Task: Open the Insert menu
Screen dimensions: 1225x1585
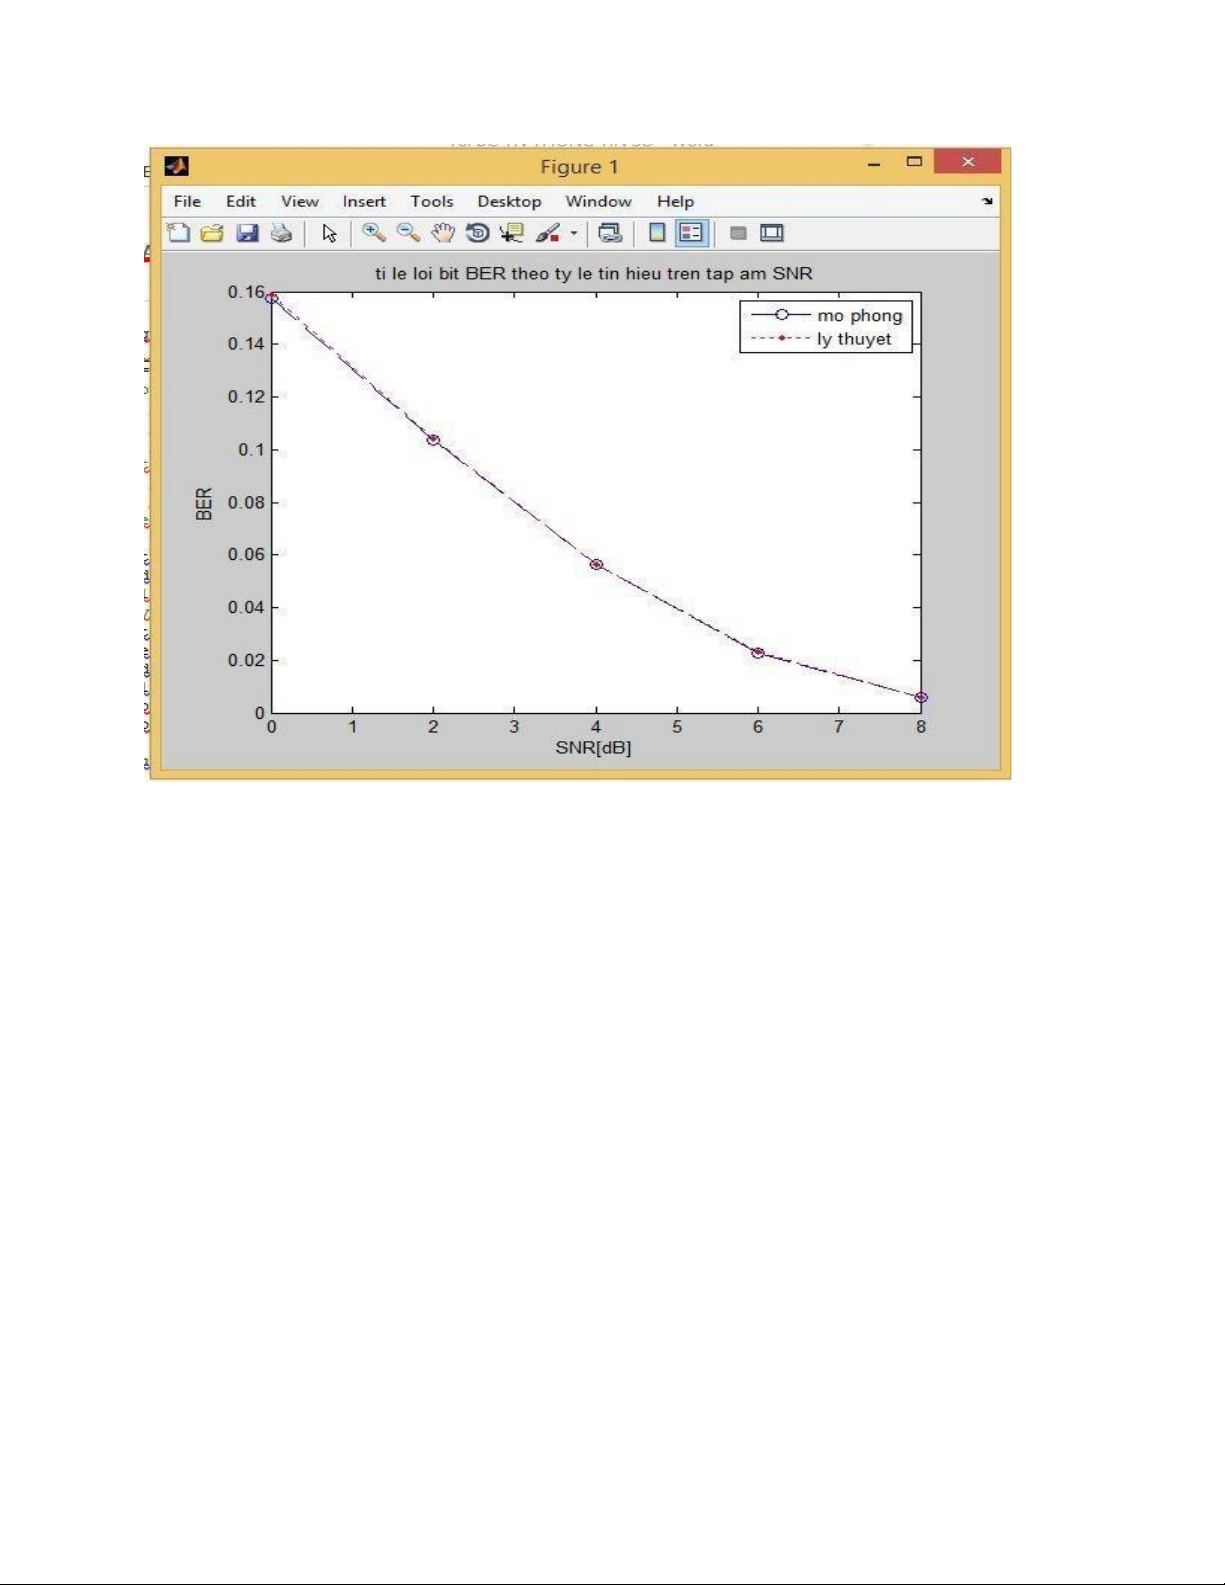Action: click(364, 201)
